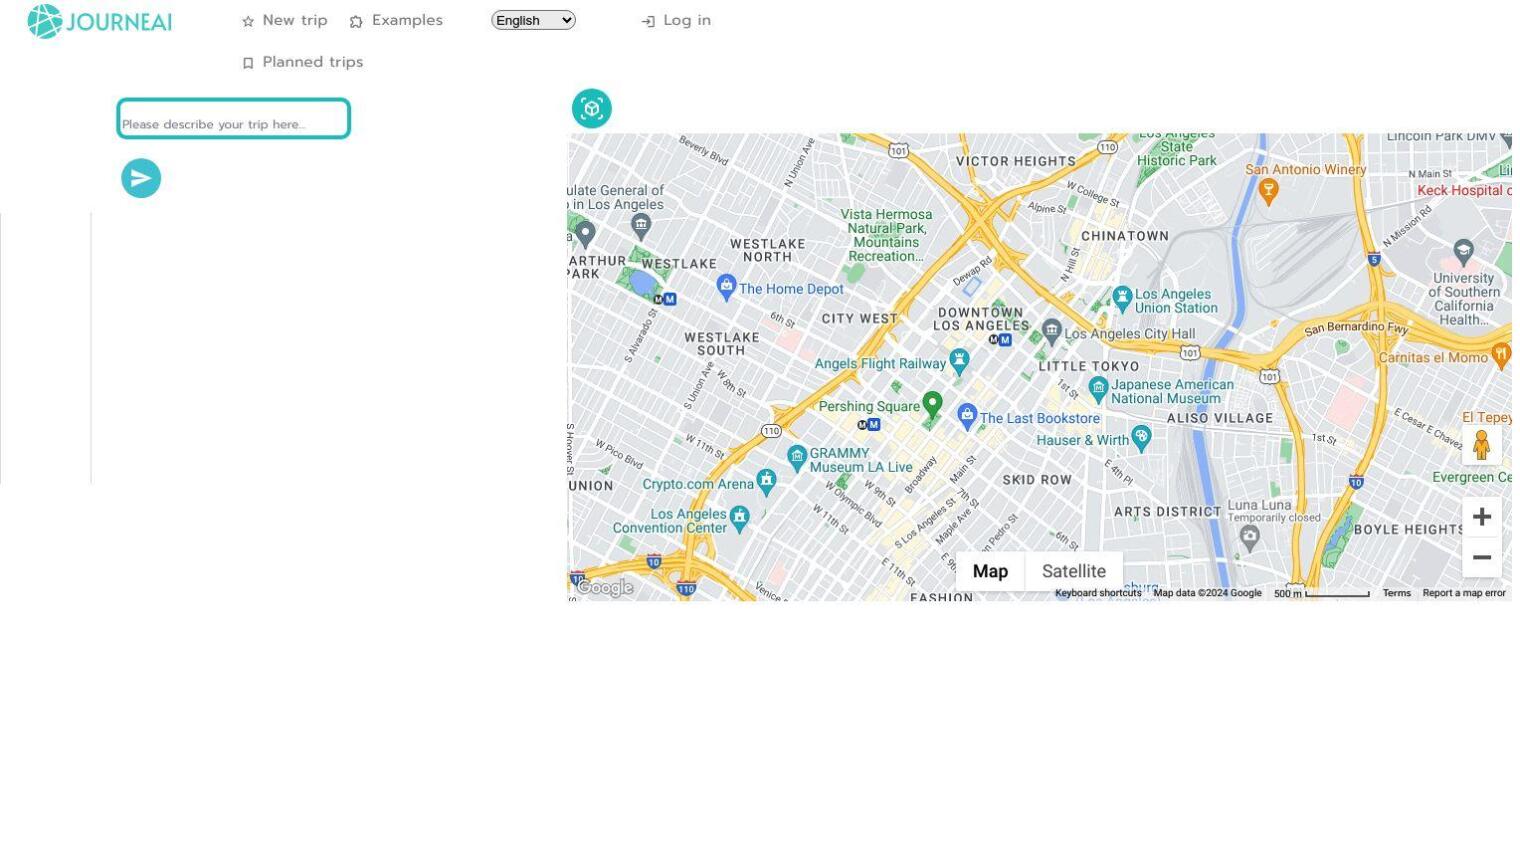Click the map scale 500 m control

click(x=1321, y=593)
